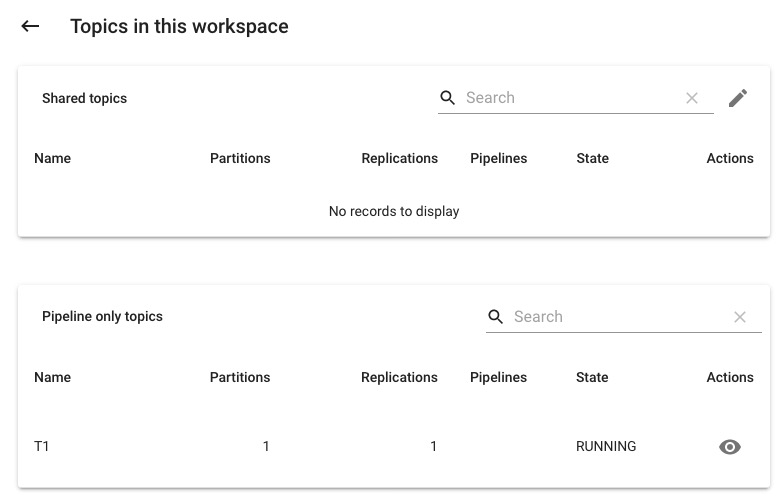Go back using the left arrow
Screen dimensions: 784x500
click(30, 26)
